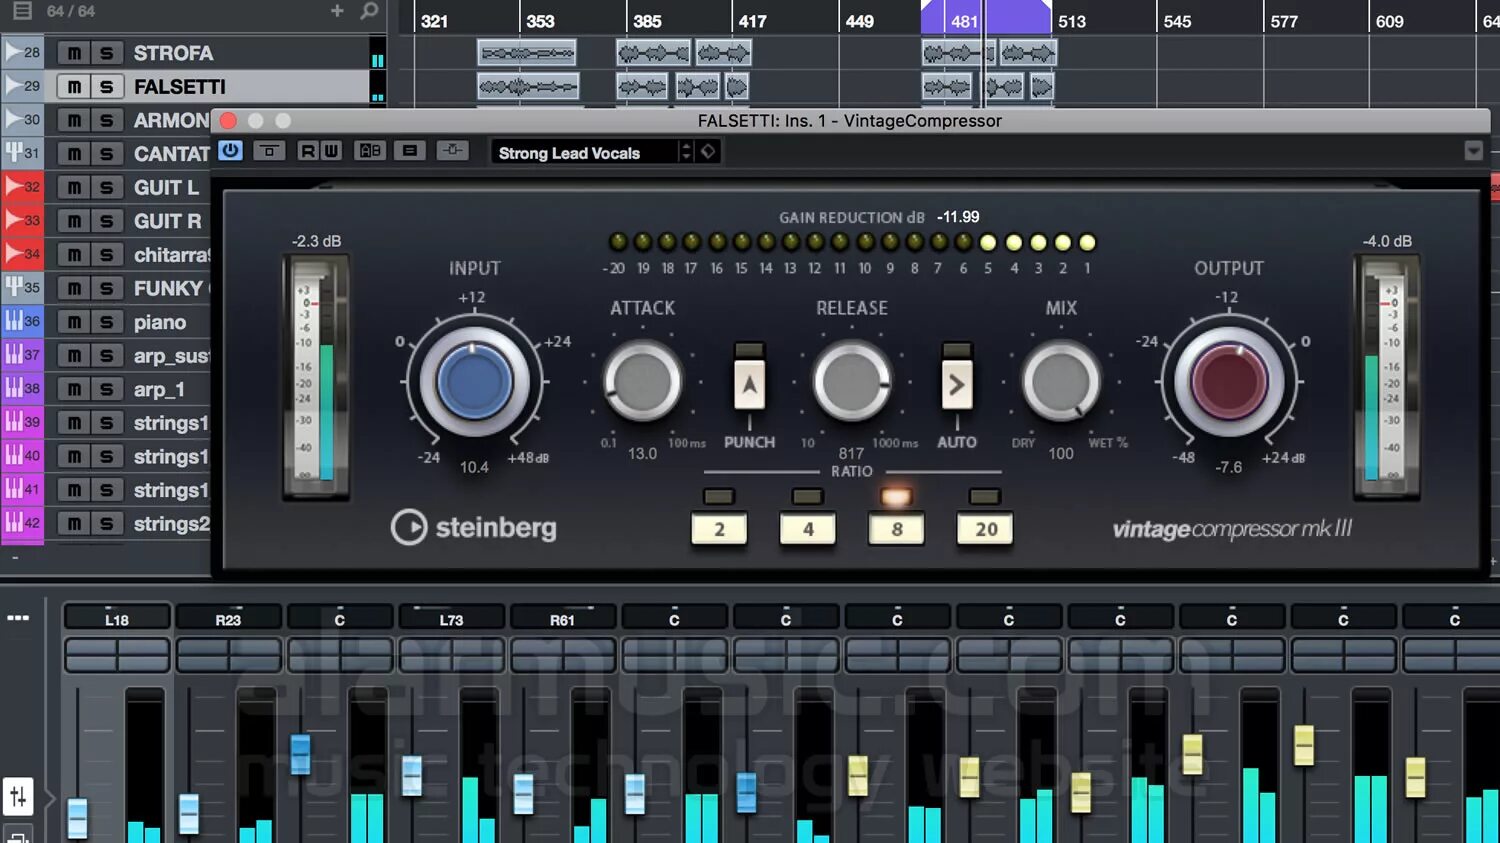Viewport: 1500px width, 843px height.
Task: Mute the piano track
Action: (x=74, y=322)
